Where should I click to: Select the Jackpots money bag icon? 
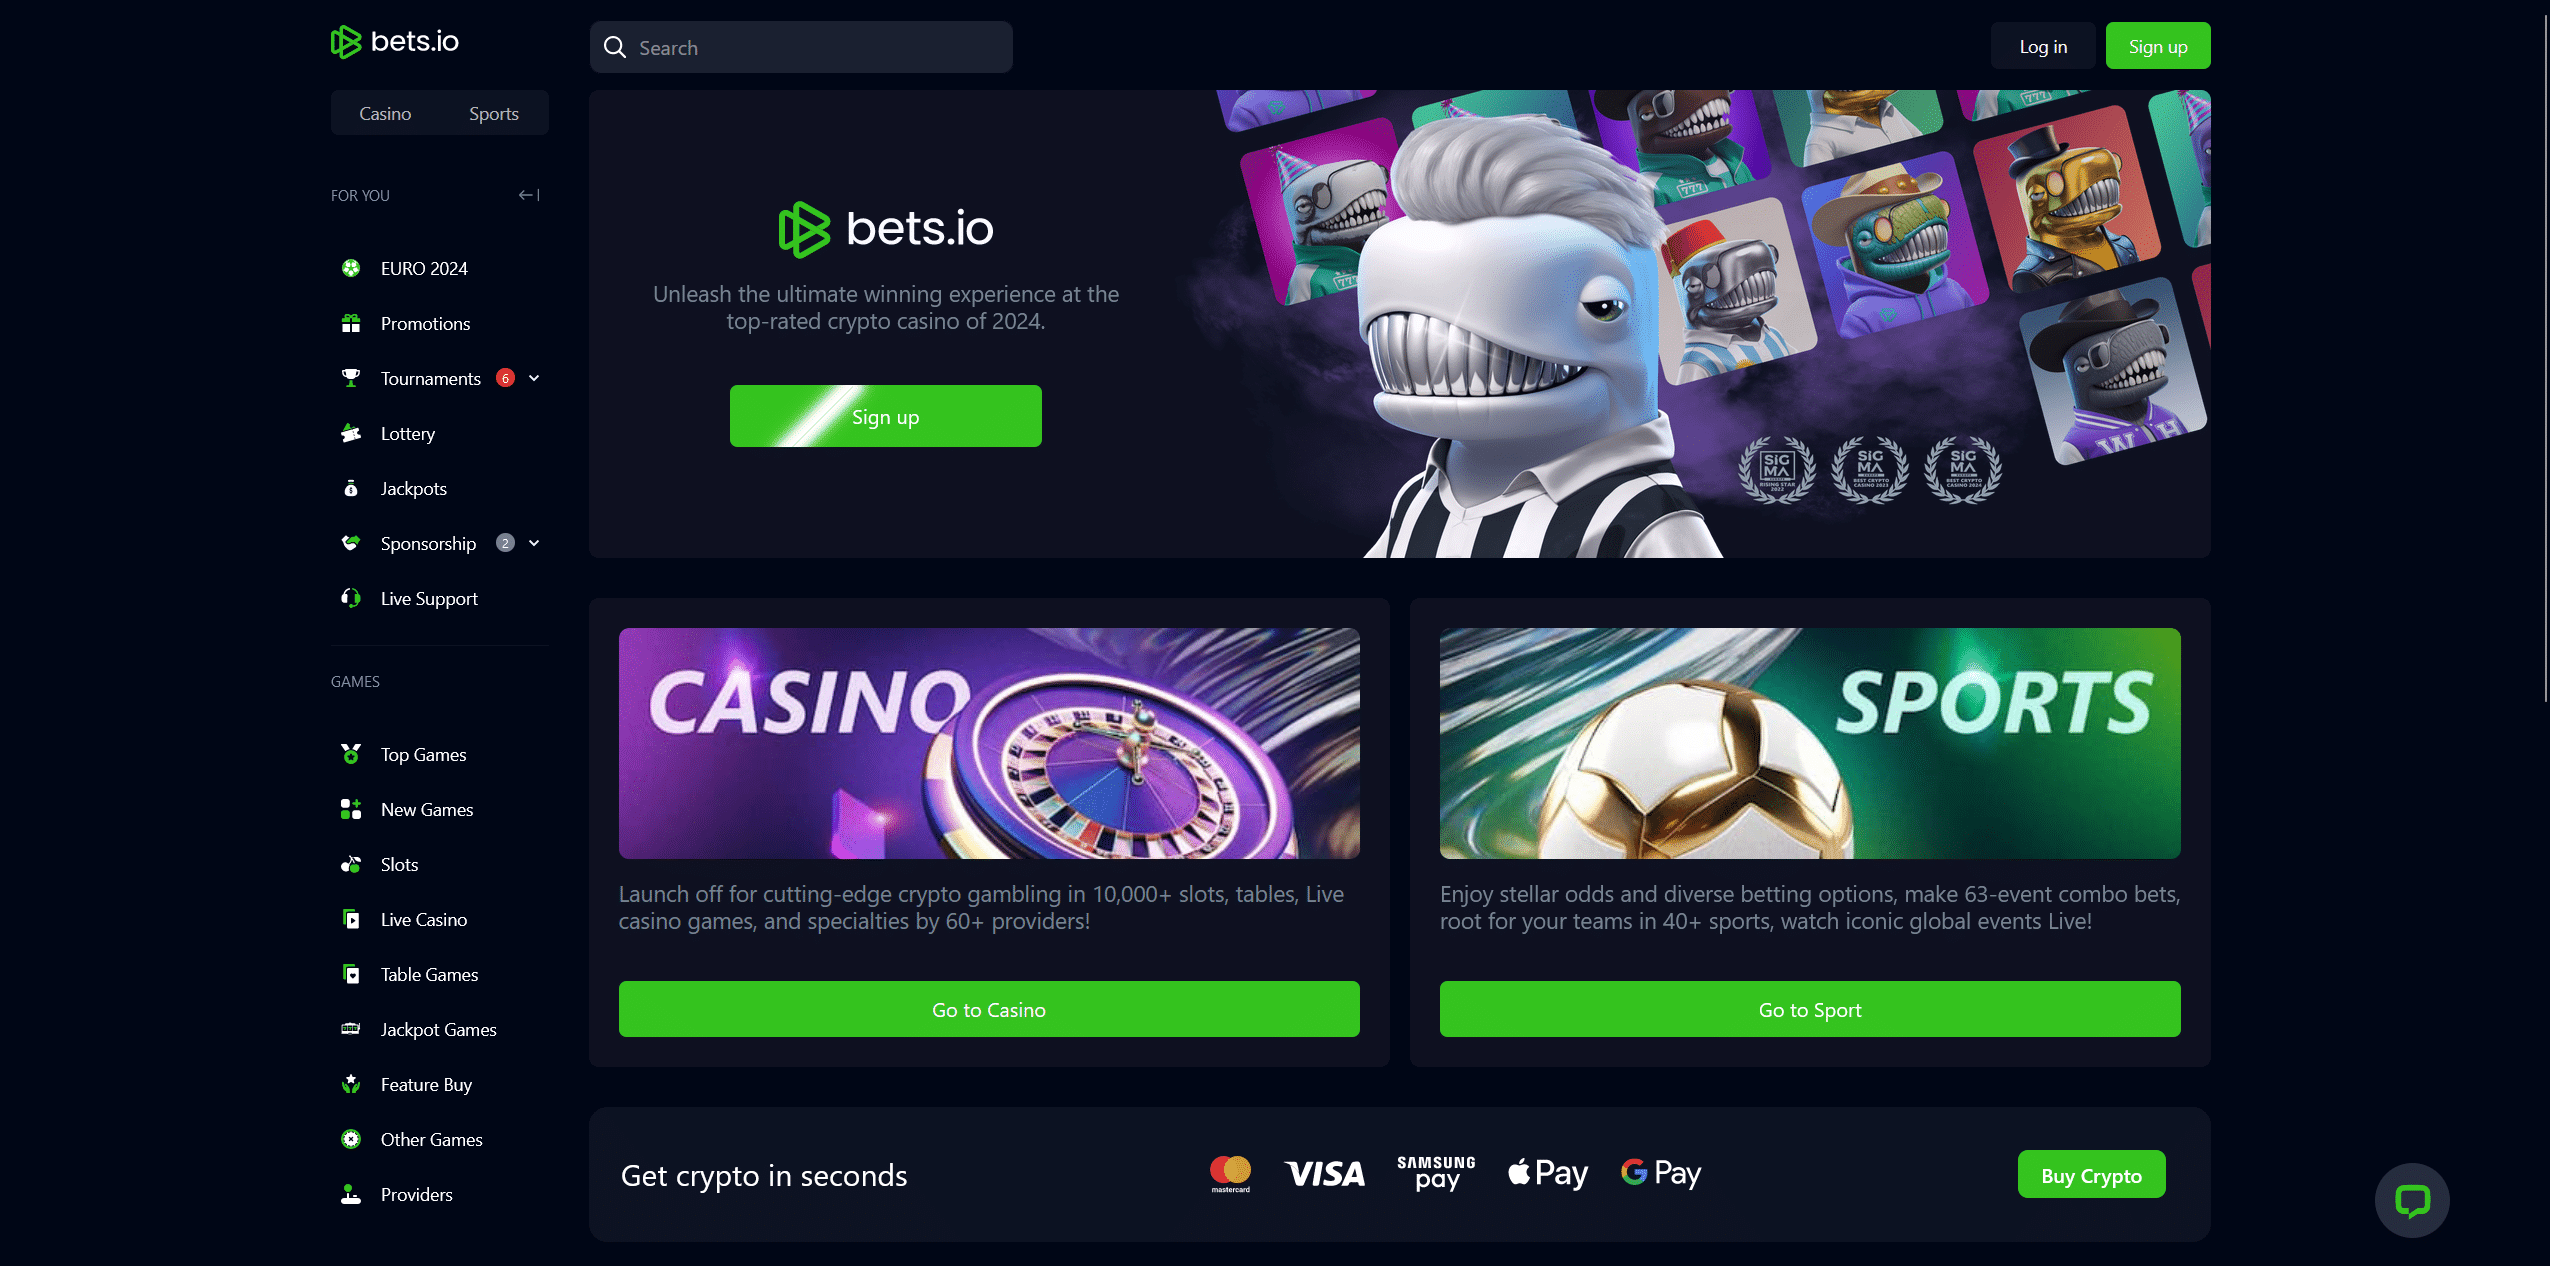pos(351,488)
